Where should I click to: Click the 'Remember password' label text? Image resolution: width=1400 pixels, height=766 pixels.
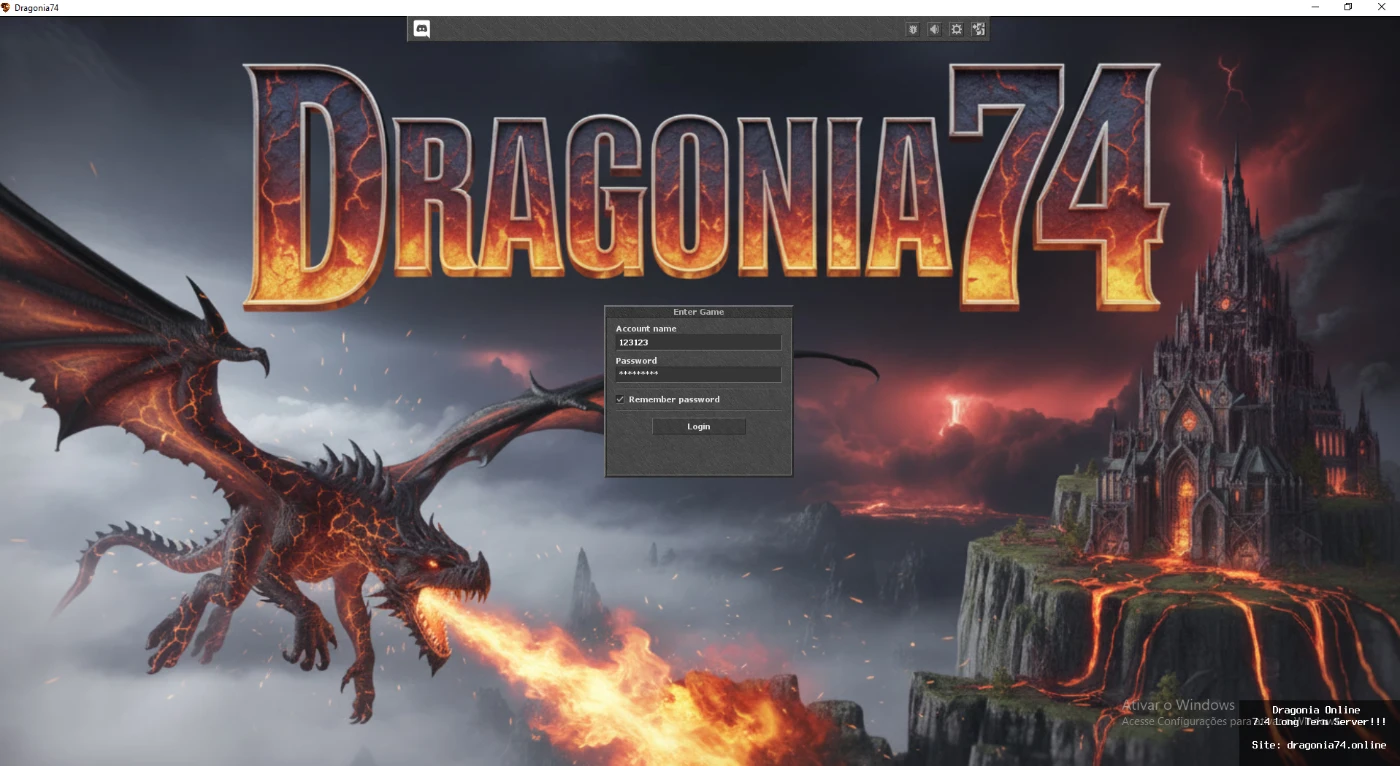tap(673, 399)
